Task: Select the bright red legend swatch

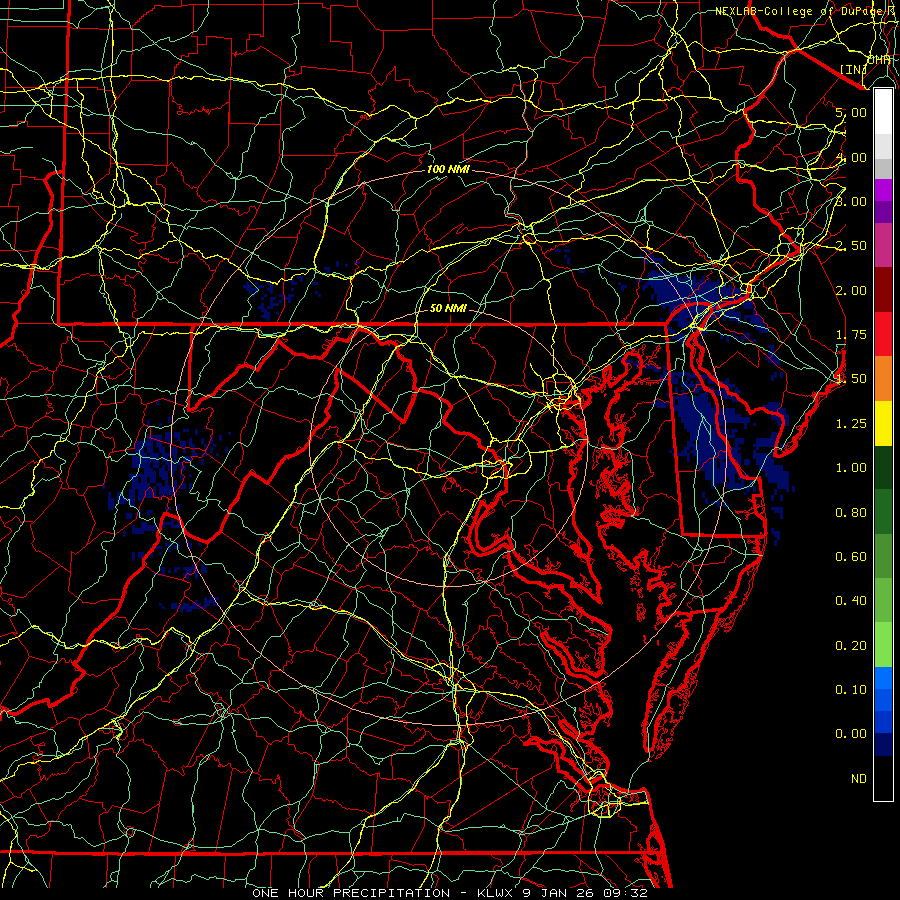Action: pos(883,335)
